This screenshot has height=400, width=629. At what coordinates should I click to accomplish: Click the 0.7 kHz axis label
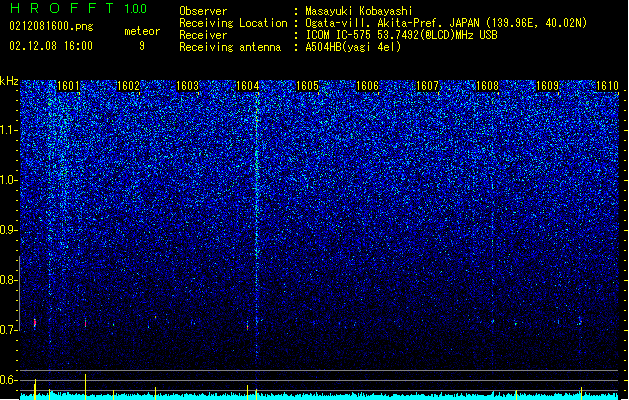(x=8, y=330)
